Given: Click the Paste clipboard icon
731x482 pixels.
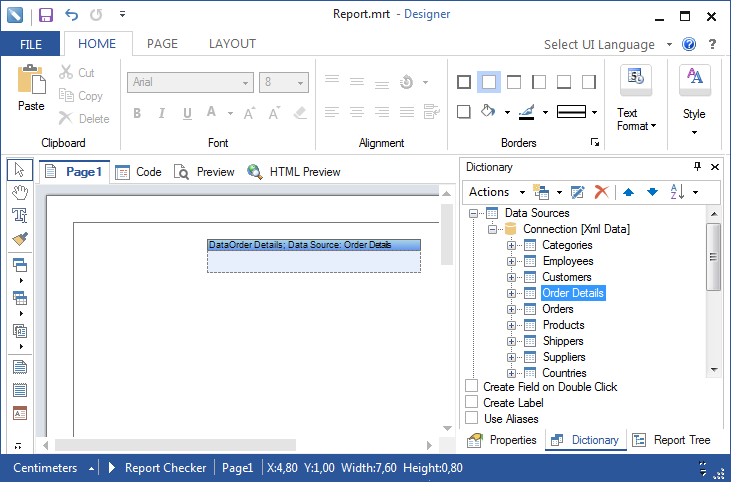Looking at the screenshot, I should pos(31,88).
